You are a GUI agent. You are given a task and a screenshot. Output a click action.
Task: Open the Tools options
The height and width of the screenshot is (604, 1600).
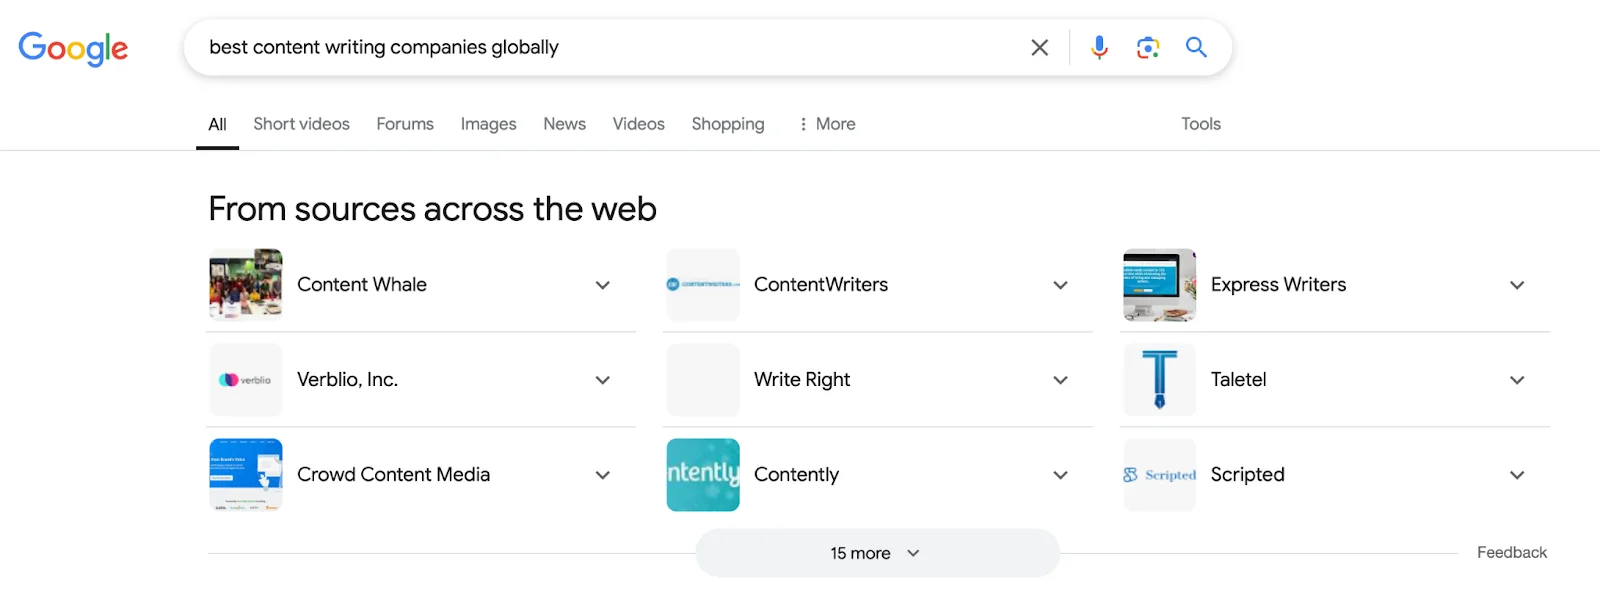pyautogui.click(x=1200, y=124)
